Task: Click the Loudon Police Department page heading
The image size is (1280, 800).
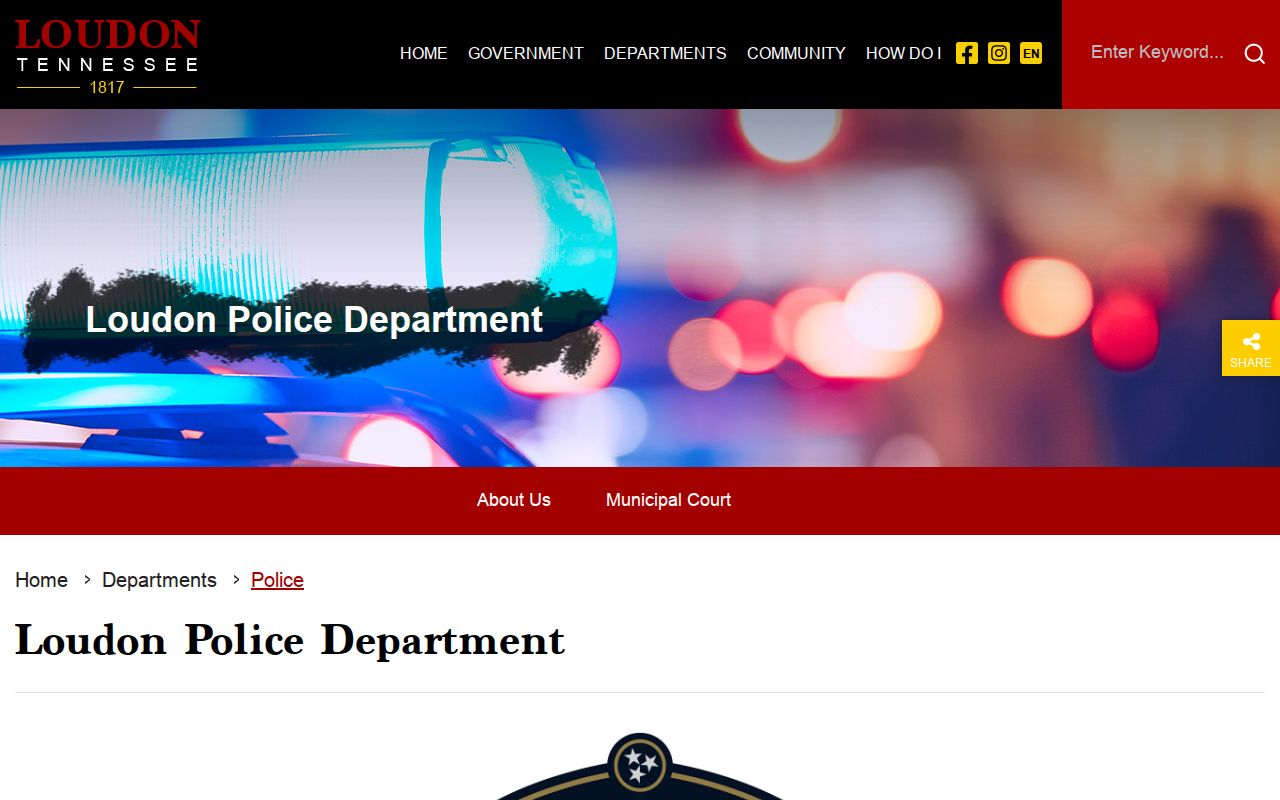Action: click(290, 641)
